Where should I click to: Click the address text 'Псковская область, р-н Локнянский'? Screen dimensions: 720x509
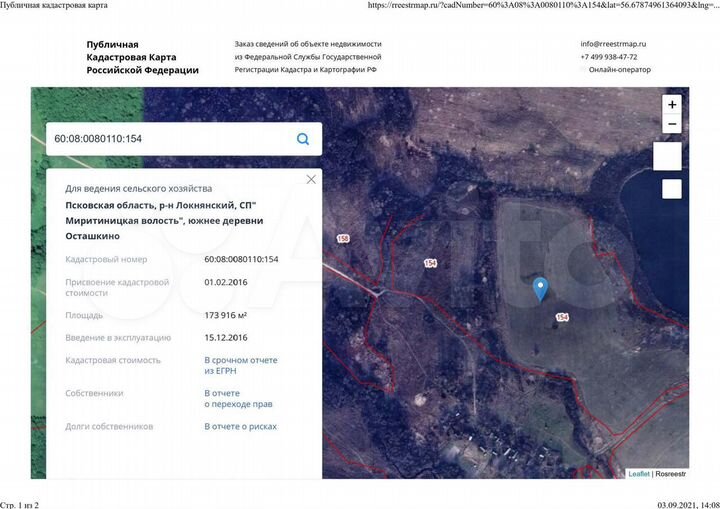click(150, 205)
